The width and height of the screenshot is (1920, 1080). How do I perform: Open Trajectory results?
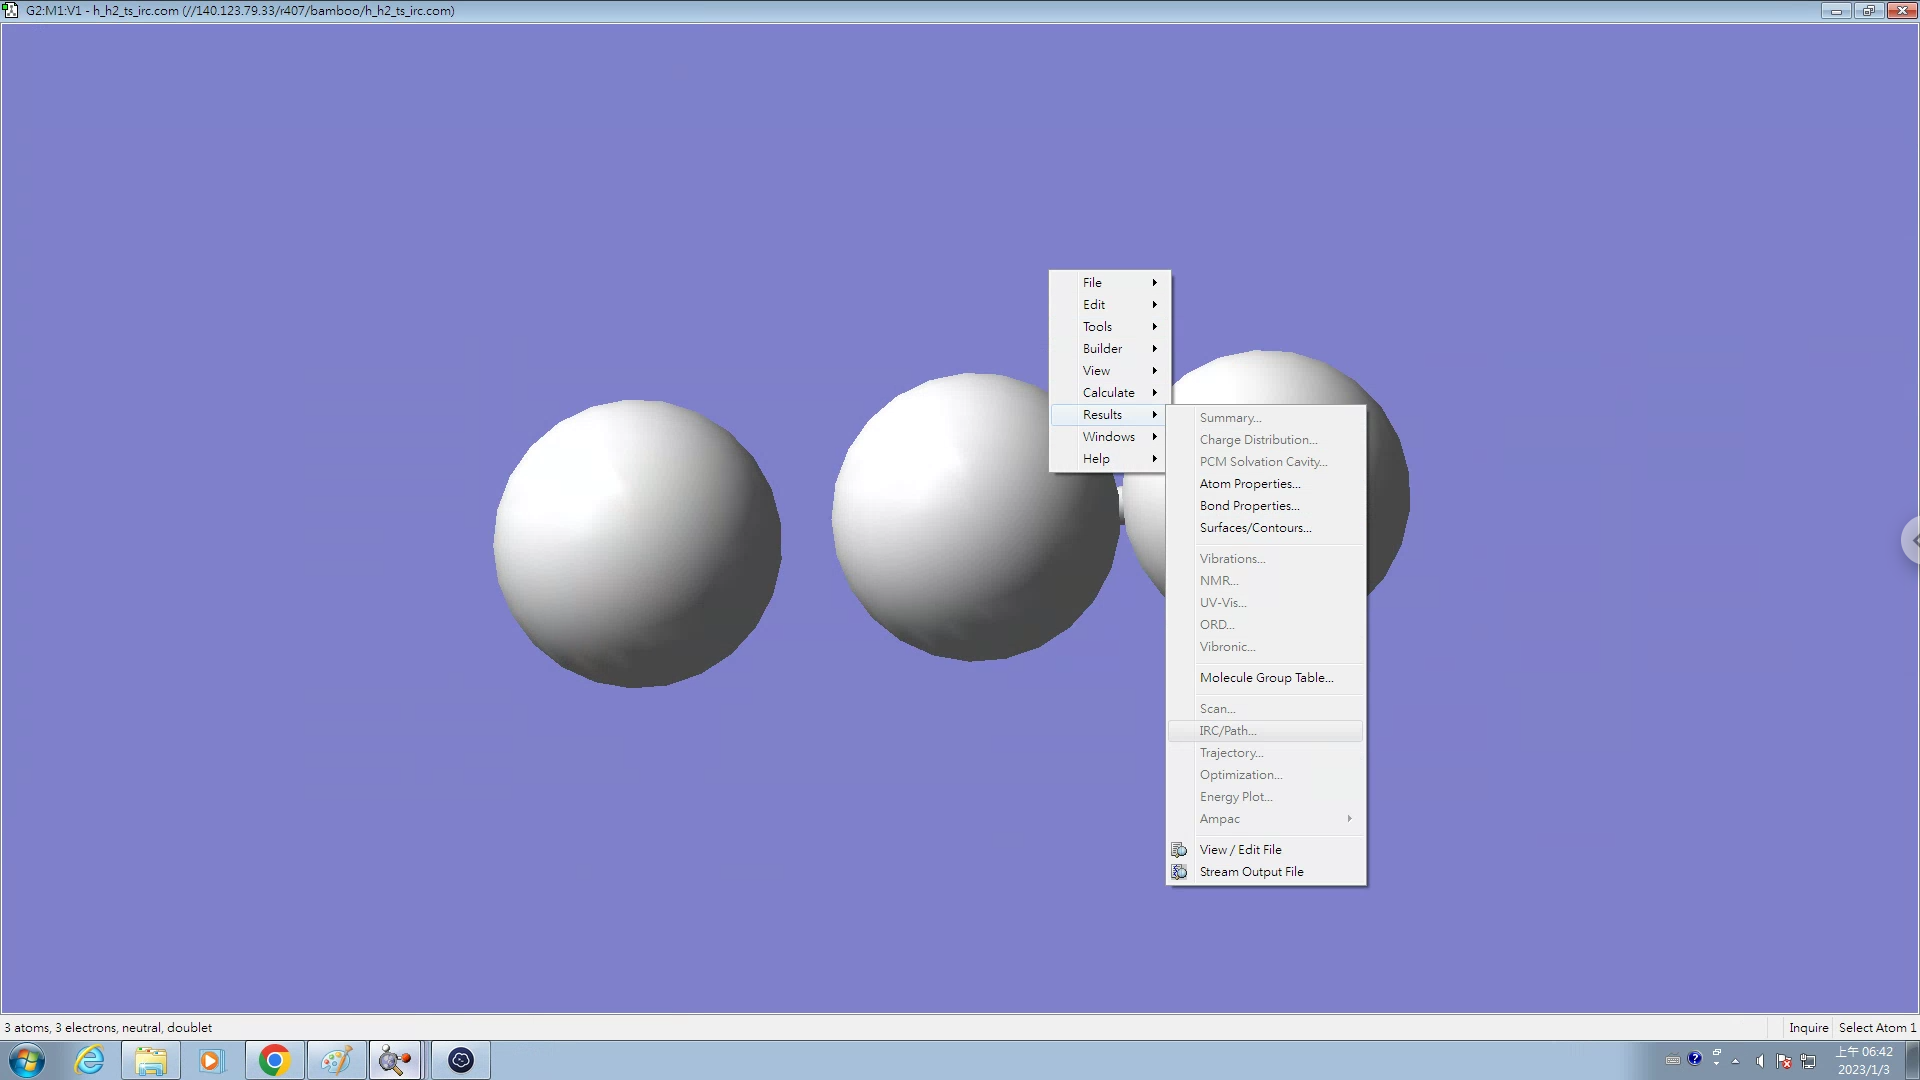pos(1265,753)
